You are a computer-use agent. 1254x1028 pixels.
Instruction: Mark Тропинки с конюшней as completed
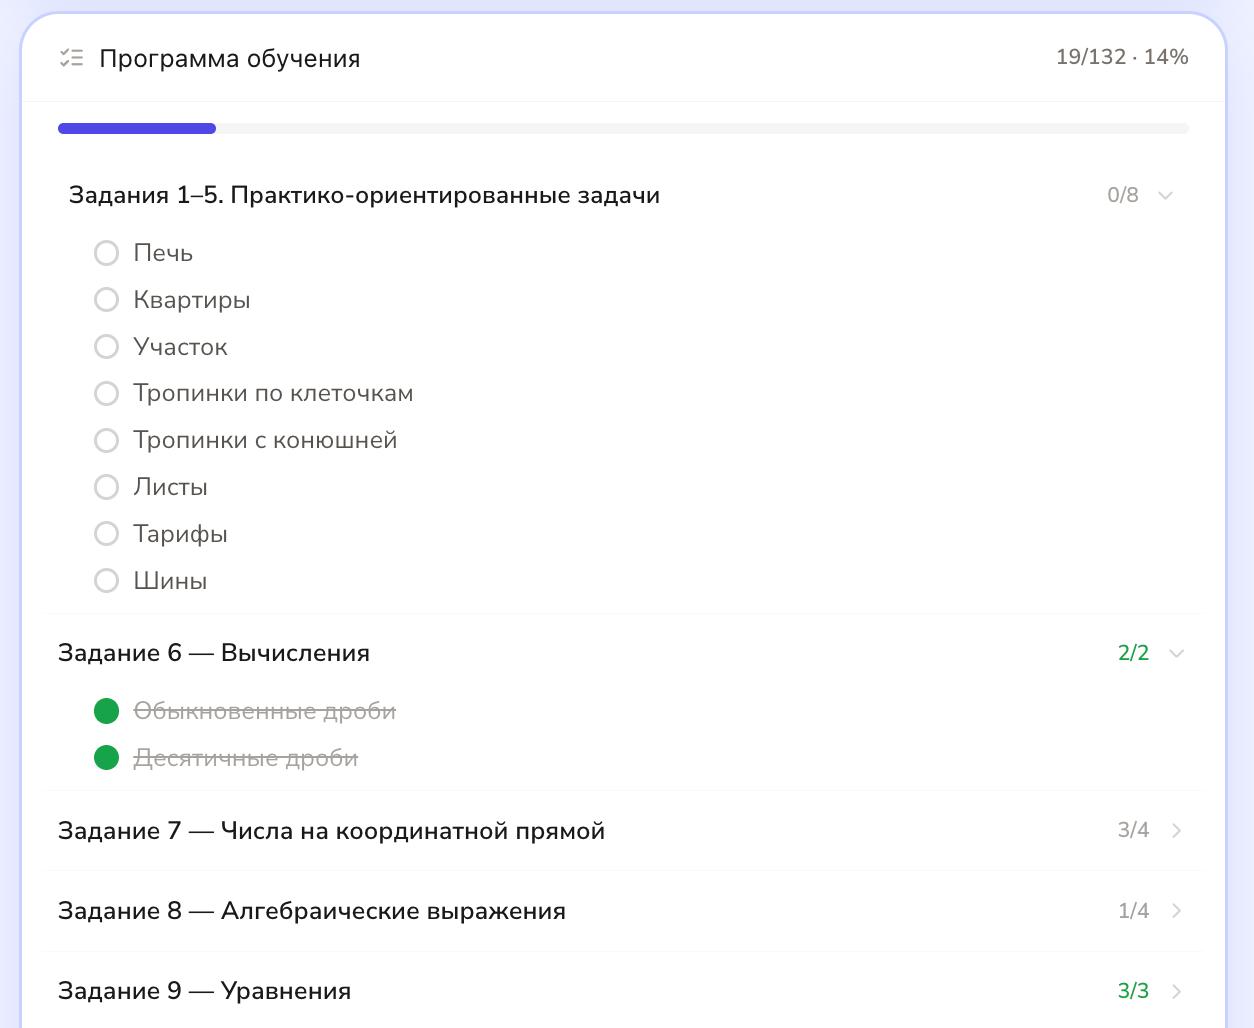[106, 440]
